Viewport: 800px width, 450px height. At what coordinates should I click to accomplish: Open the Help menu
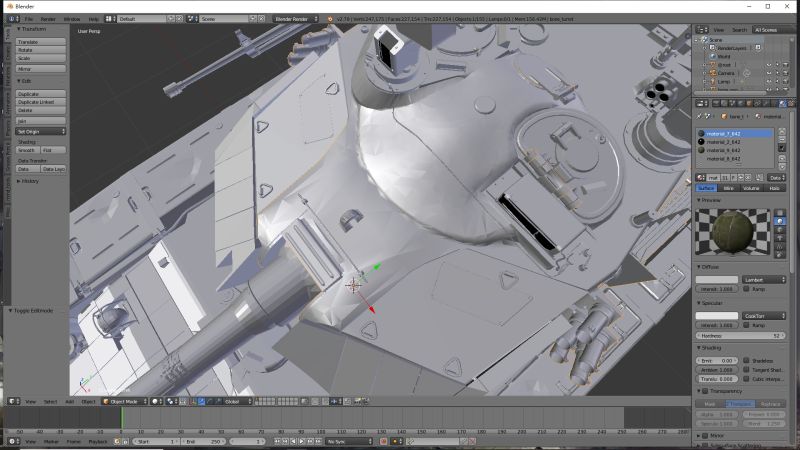coord(93,19)
